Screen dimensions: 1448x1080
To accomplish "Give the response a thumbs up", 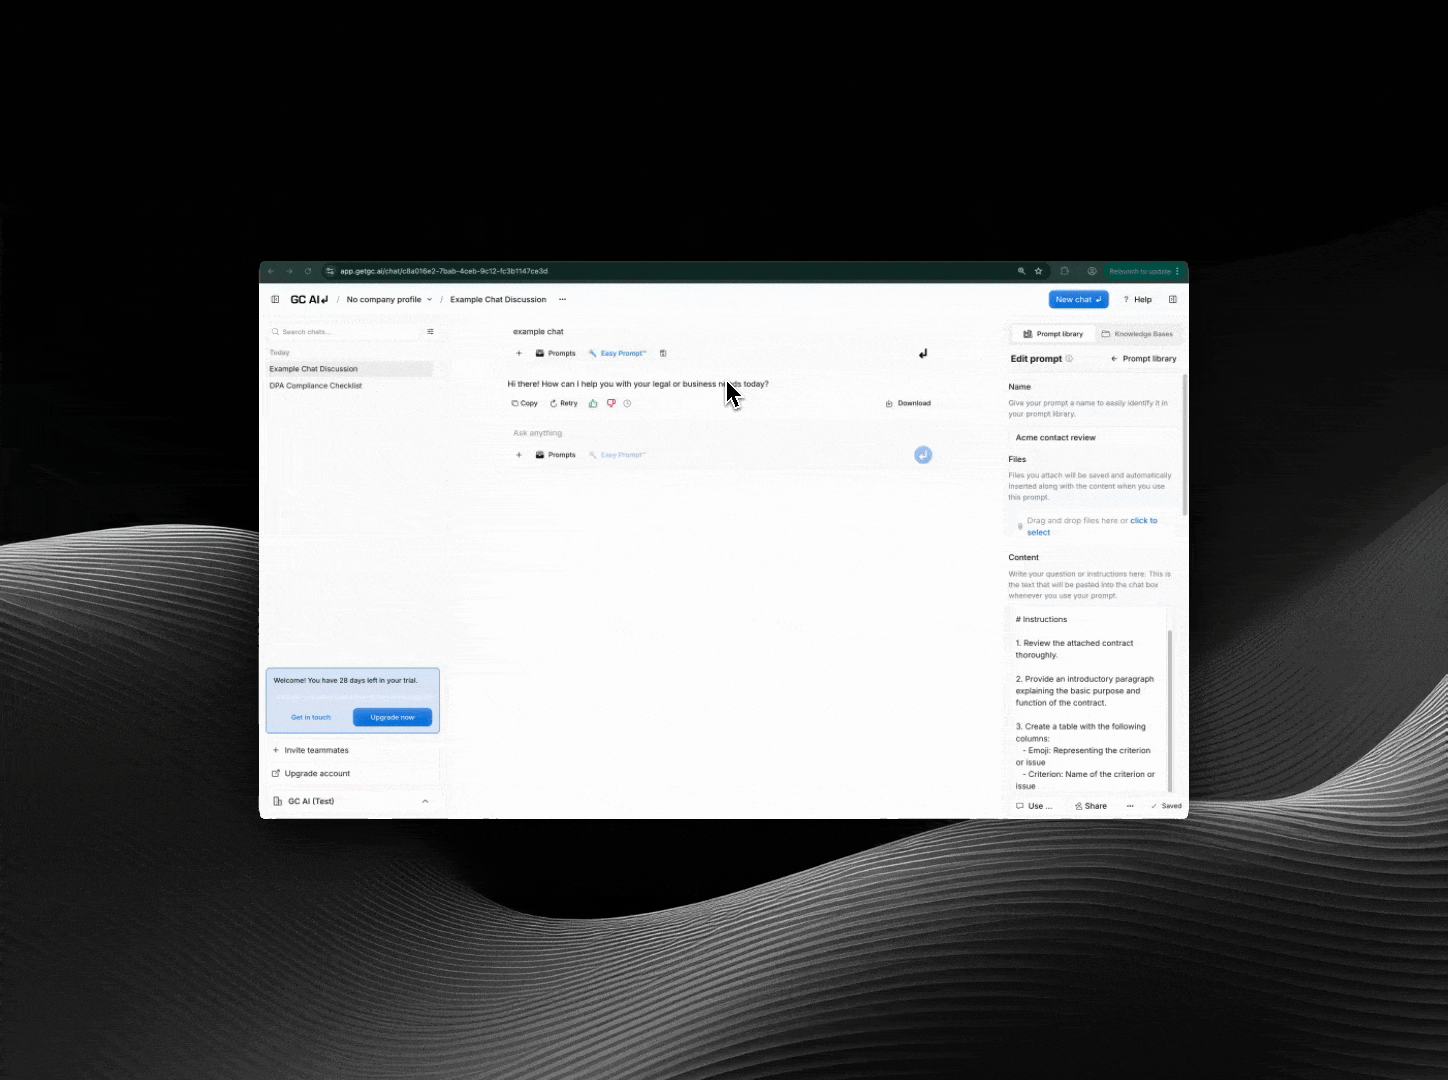I will pyautogui.click(x=593, y=403).
